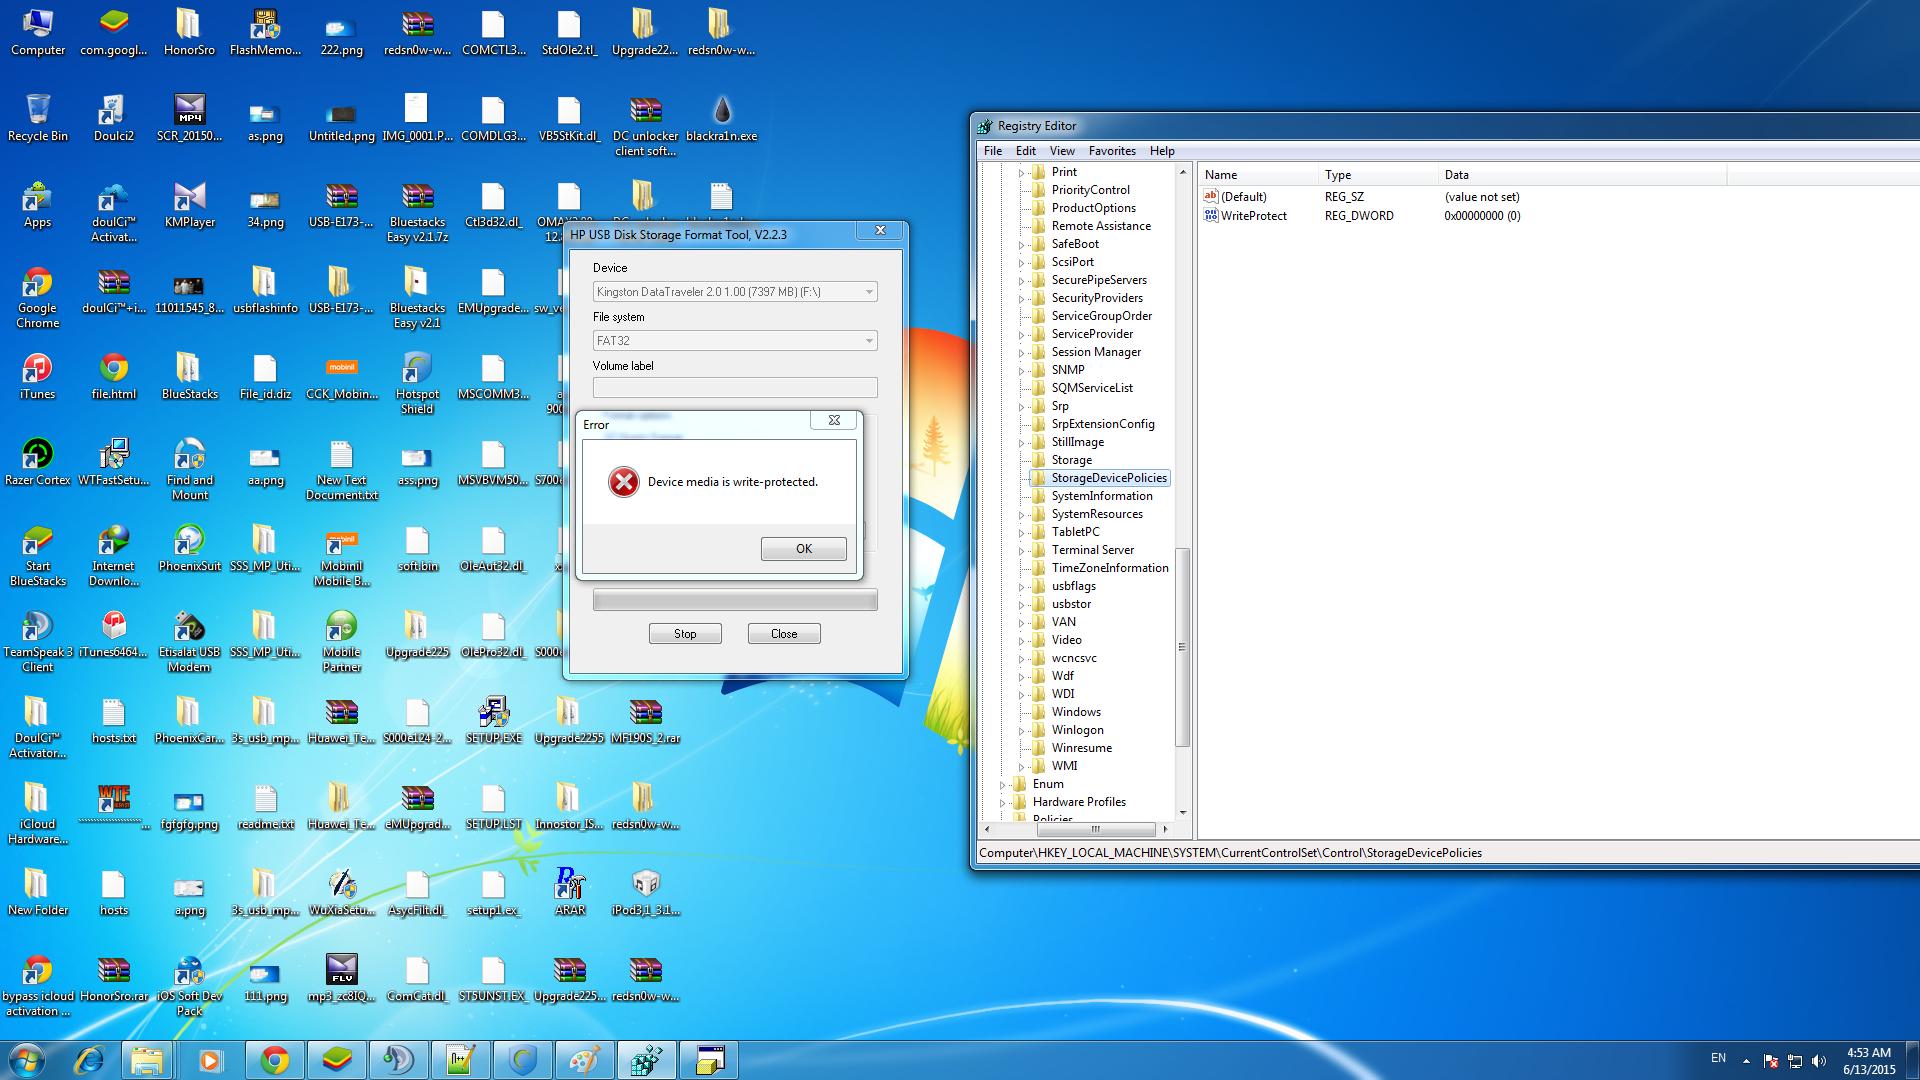The image size is (1920, 1080).
Task: Open the Windows Start menu
Action: coord(26,1059)
